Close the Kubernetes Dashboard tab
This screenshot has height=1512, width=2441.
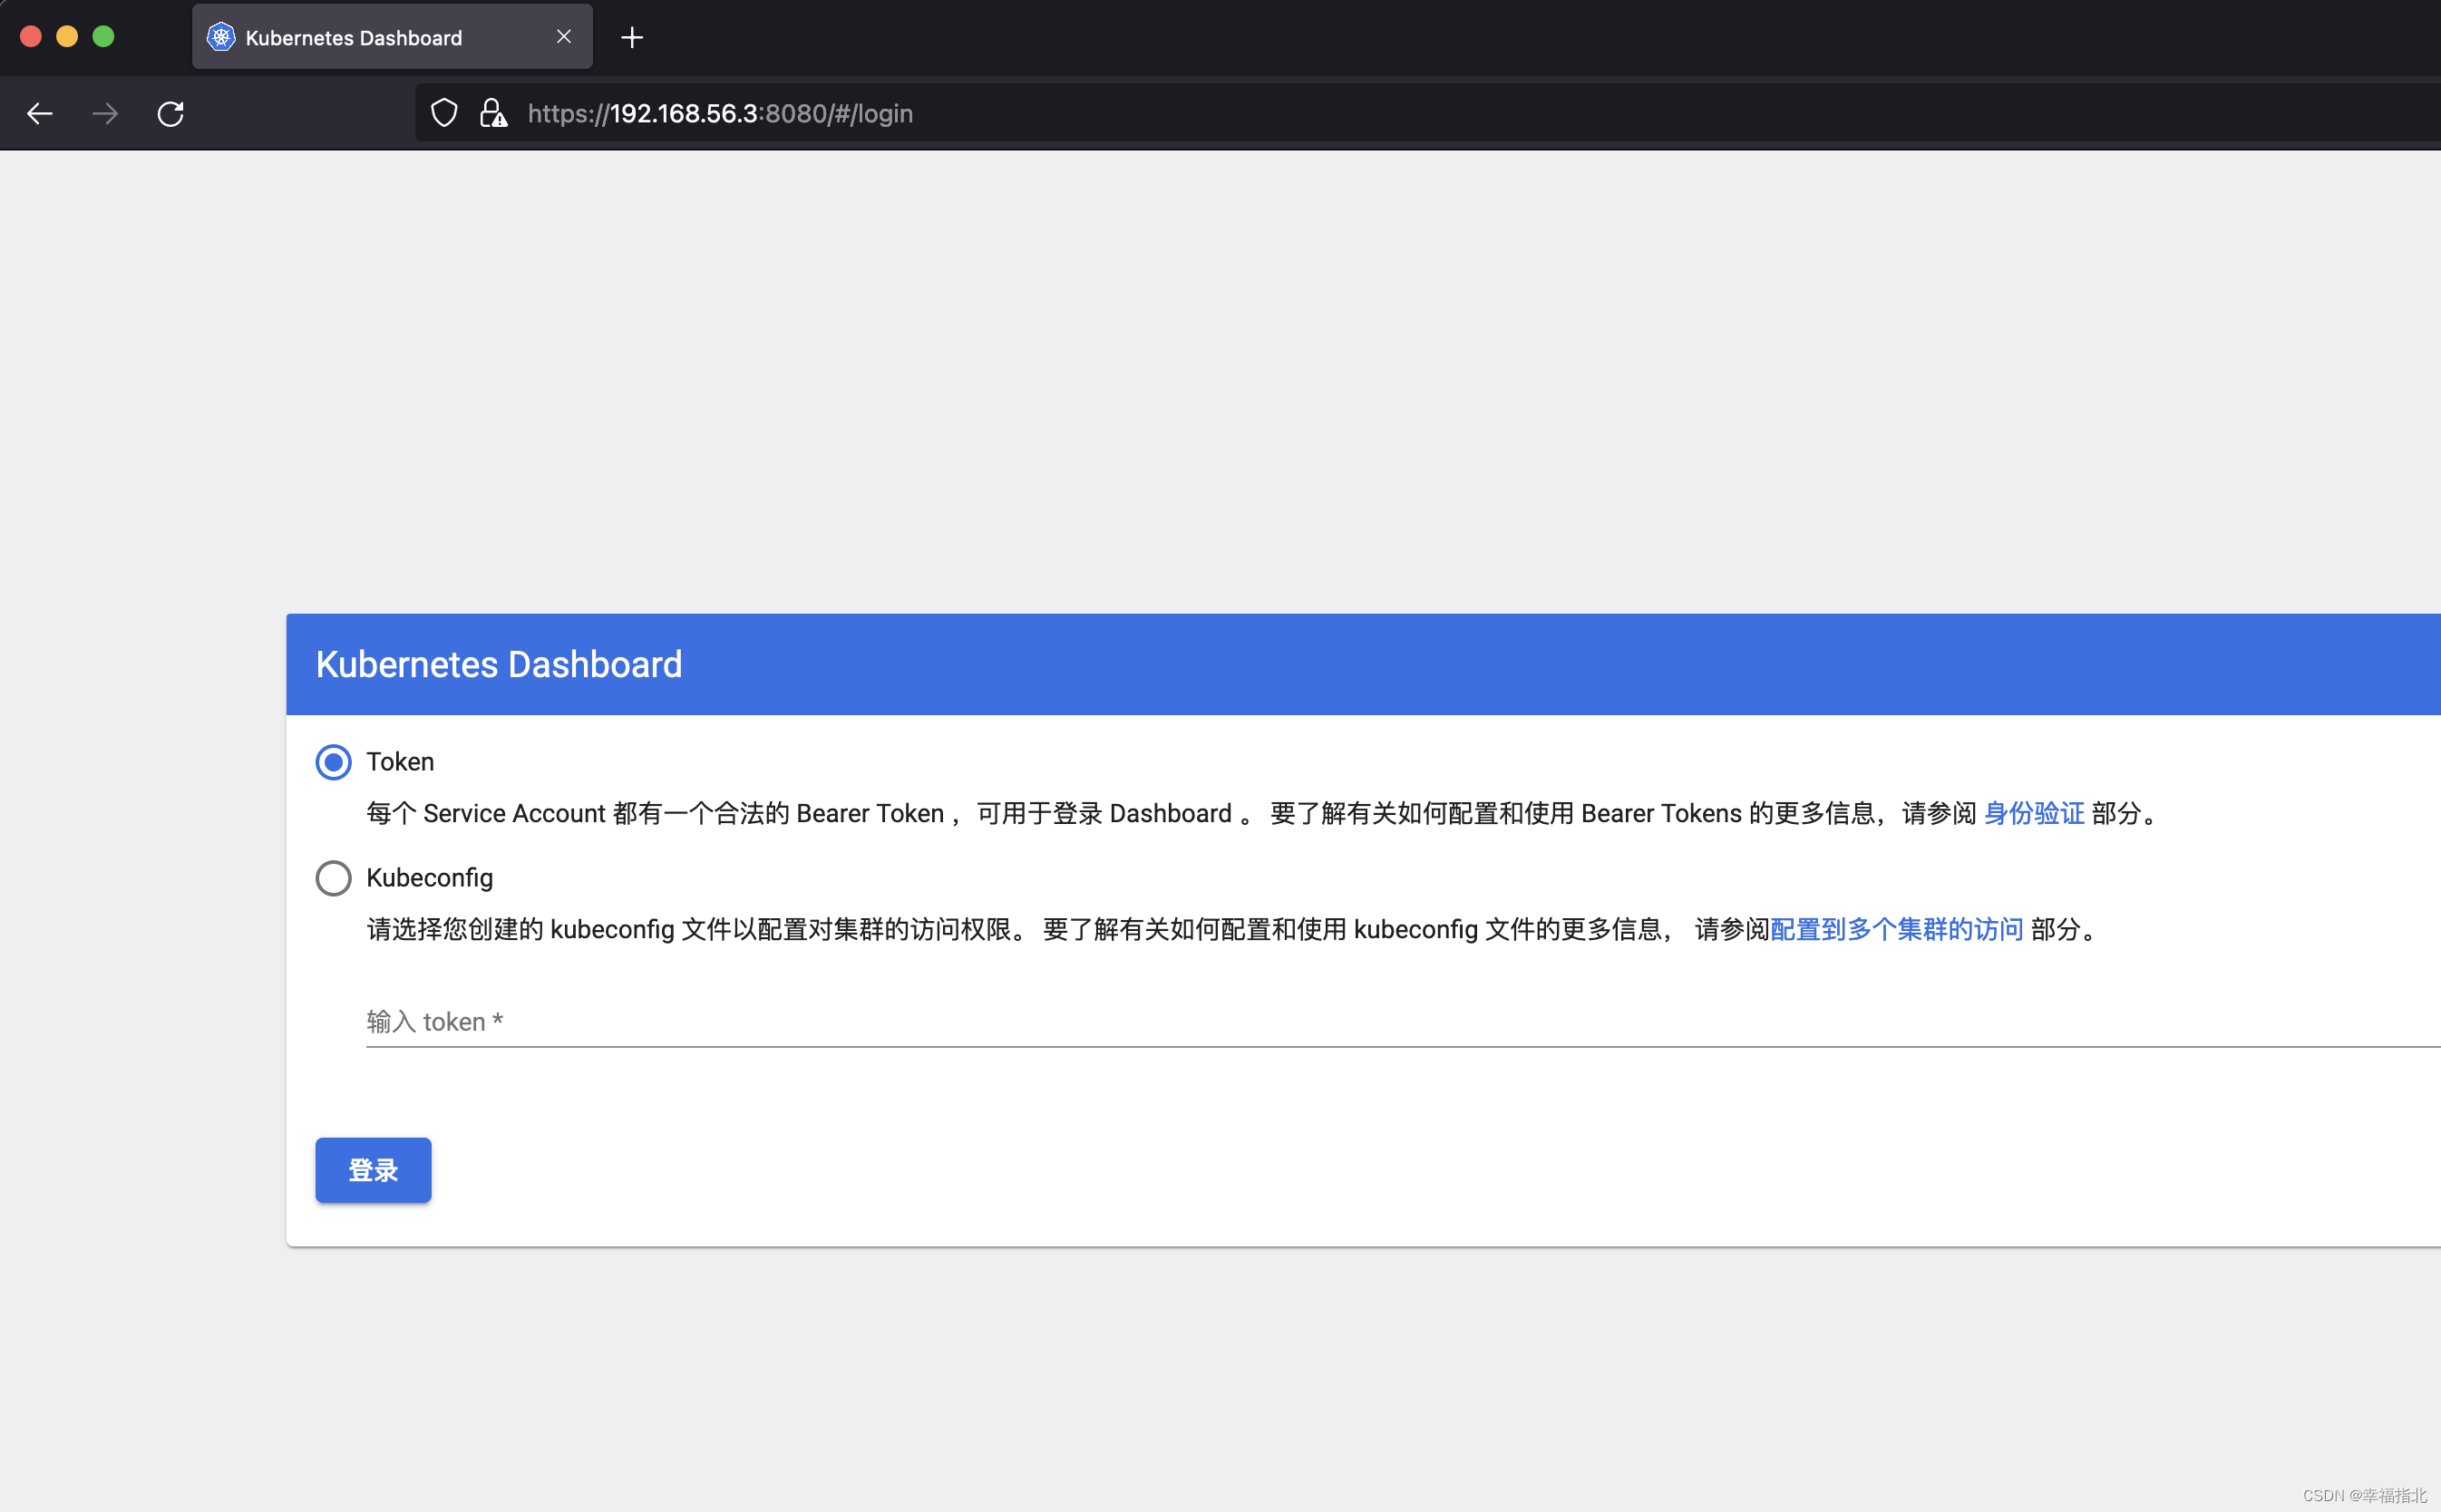point(564,37)
